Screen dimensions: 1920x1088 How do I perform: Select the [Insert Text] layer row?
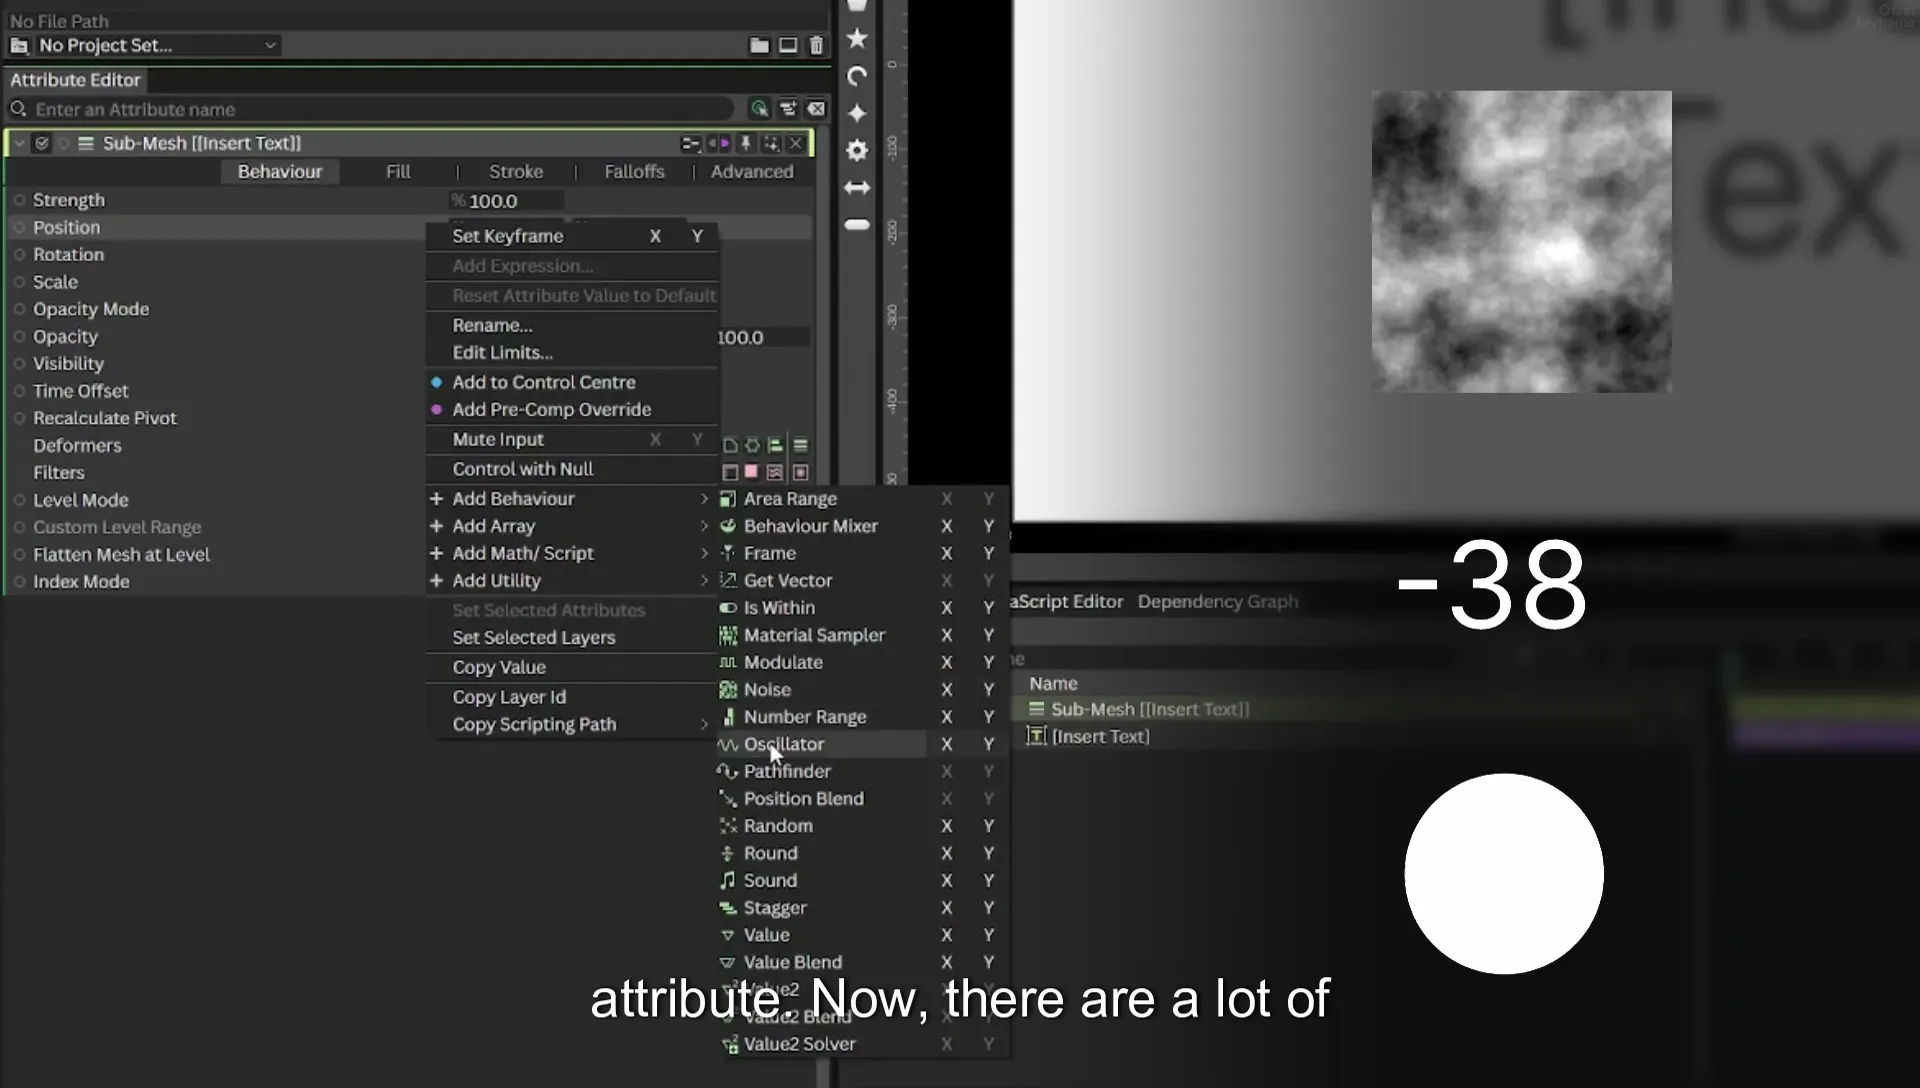point(1100,736)
